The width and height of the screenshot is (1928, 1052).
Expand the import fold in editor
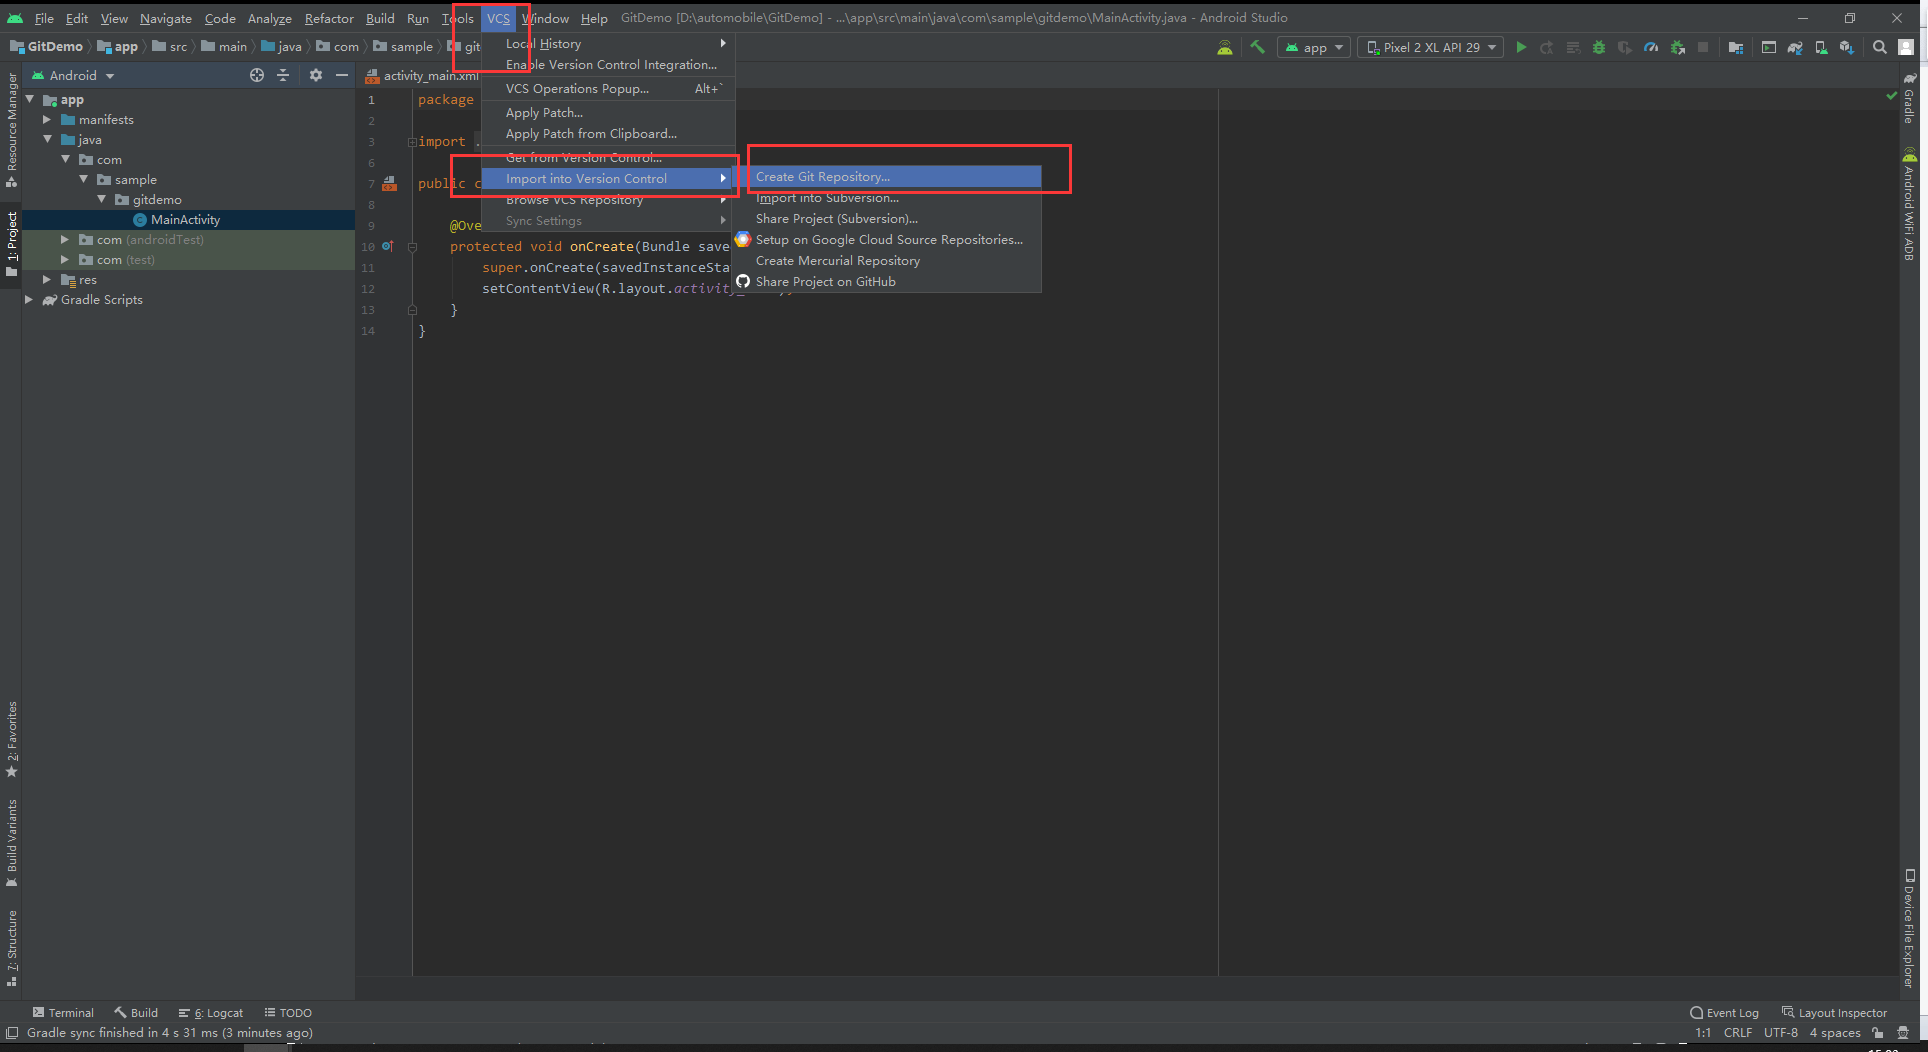coord(411,142)
